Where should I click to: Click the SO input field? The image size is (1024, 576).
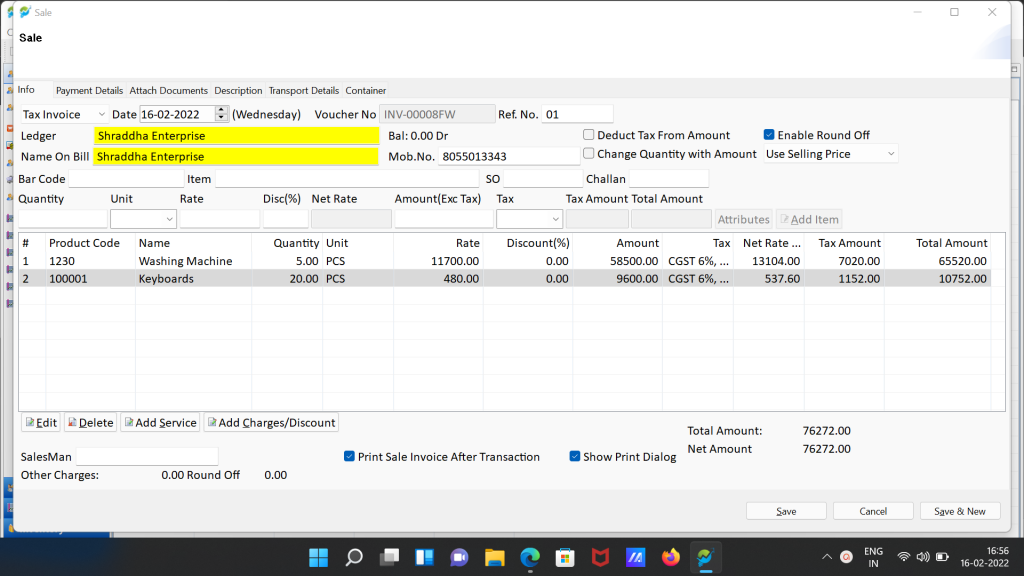pyautogui.click(x=543, y=179)
